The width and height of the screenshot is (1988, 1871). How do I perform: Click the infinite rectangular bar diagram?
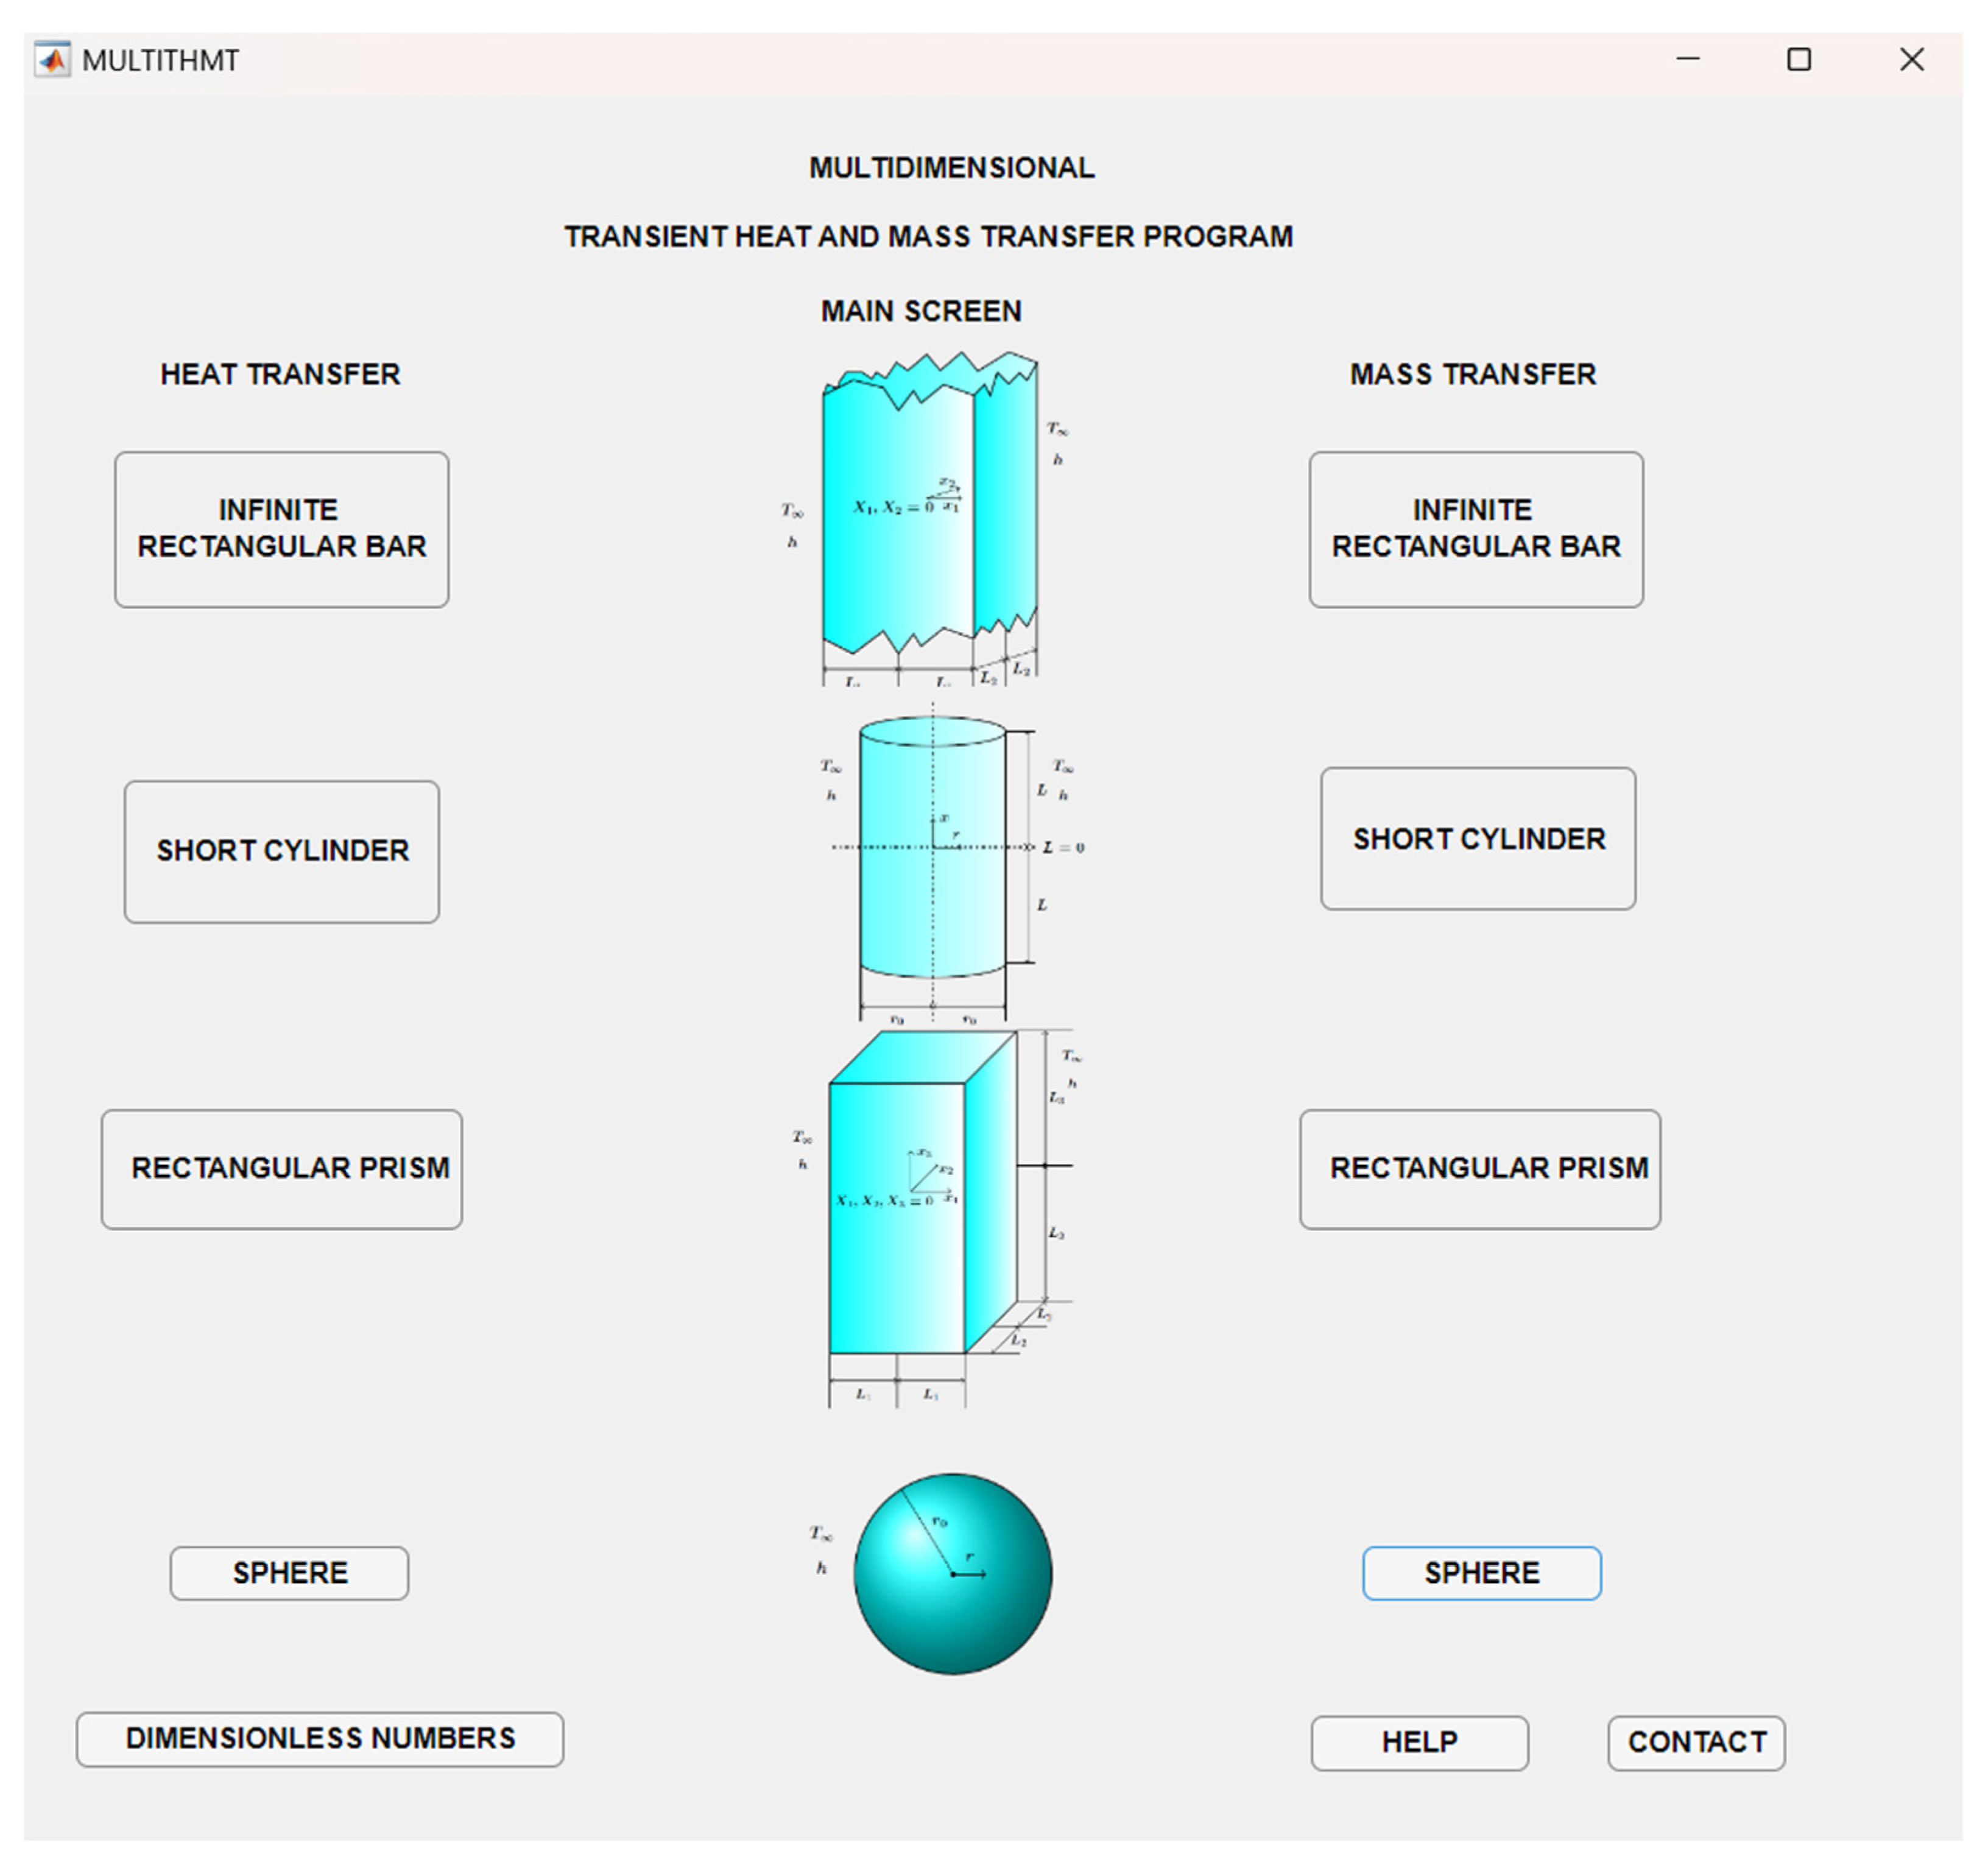click(x=928, y=517)
